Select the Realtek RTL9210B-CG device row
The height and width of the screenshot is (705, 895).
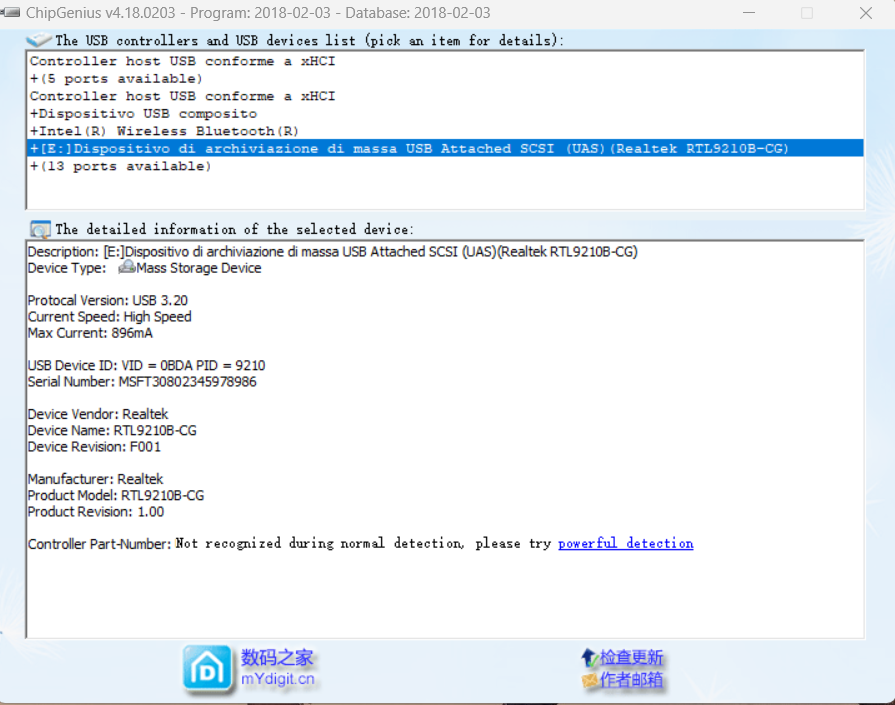click(x=445, y=148)
